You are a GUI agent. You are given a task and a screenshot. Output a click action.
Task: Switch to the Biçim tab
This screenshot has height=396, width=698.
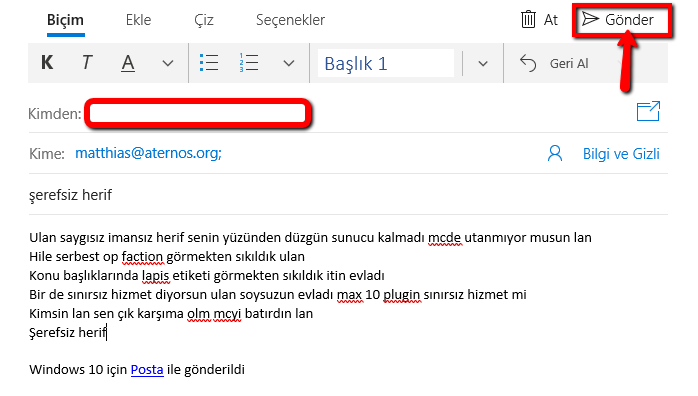(x=65, y=20)
